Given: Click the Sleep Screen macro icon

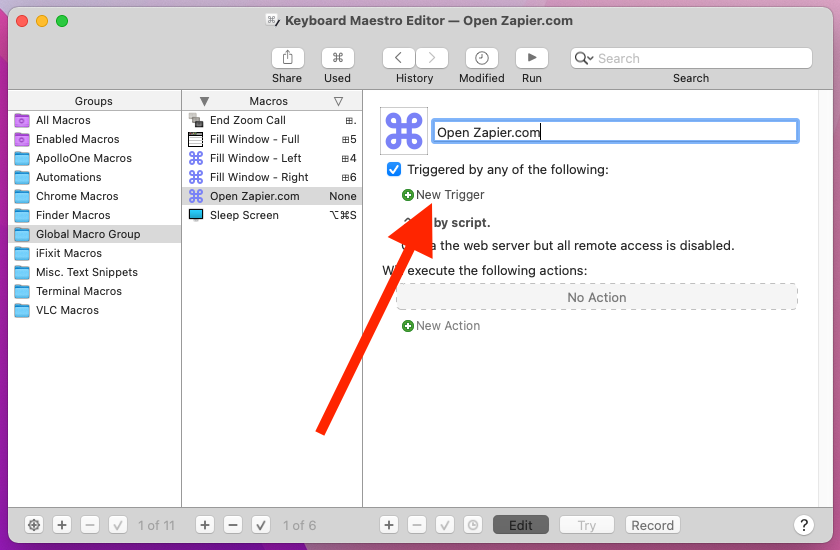Looking at the screenshot, I should [x=196, y=215].
